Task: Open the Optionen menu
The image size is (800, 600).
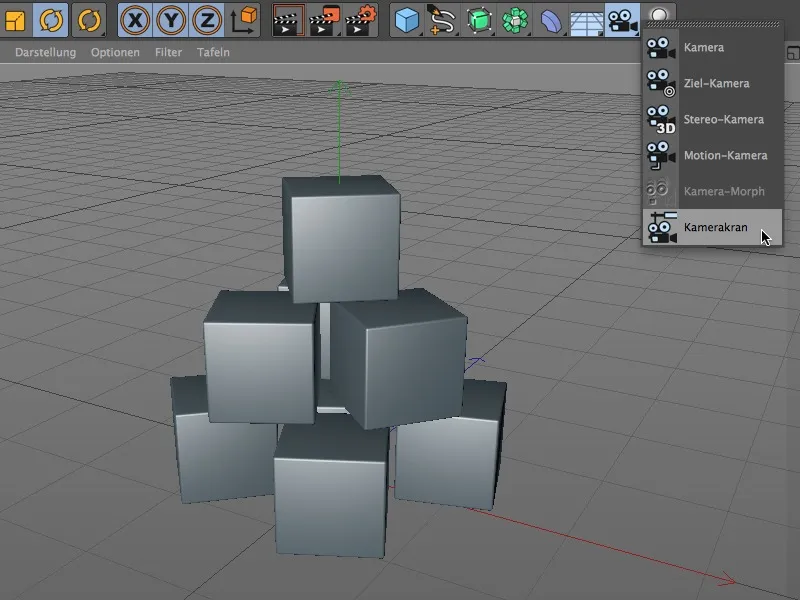Action: point(115,52)
